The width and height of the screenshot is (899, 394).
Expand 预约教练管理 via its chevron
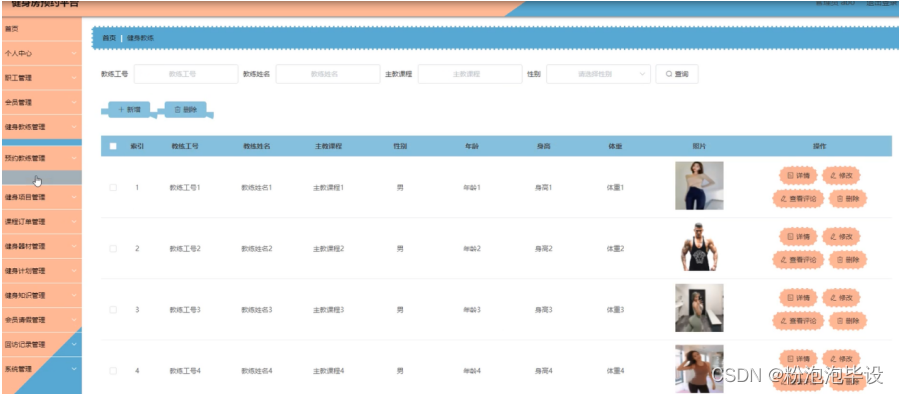74,158
